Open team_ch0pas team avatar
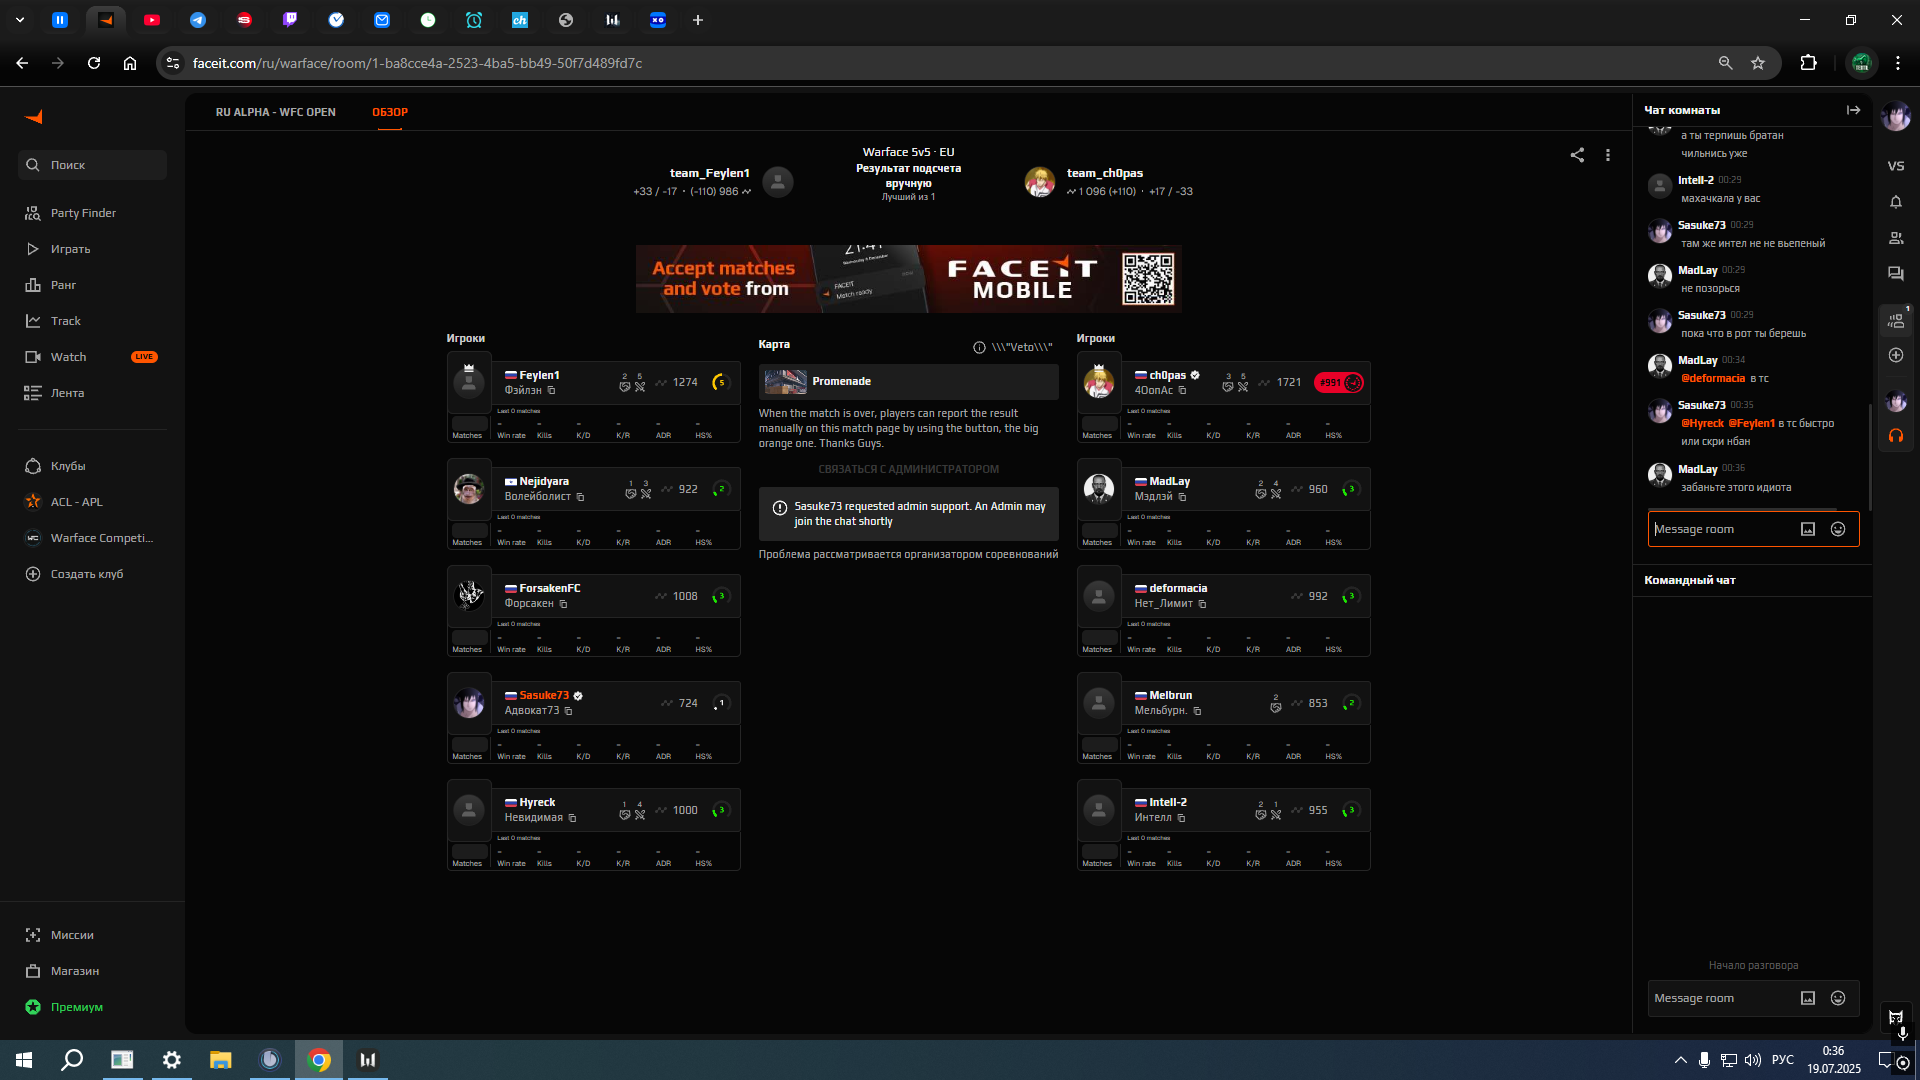The image size is (1920, 1080). tap(1040, 182)
